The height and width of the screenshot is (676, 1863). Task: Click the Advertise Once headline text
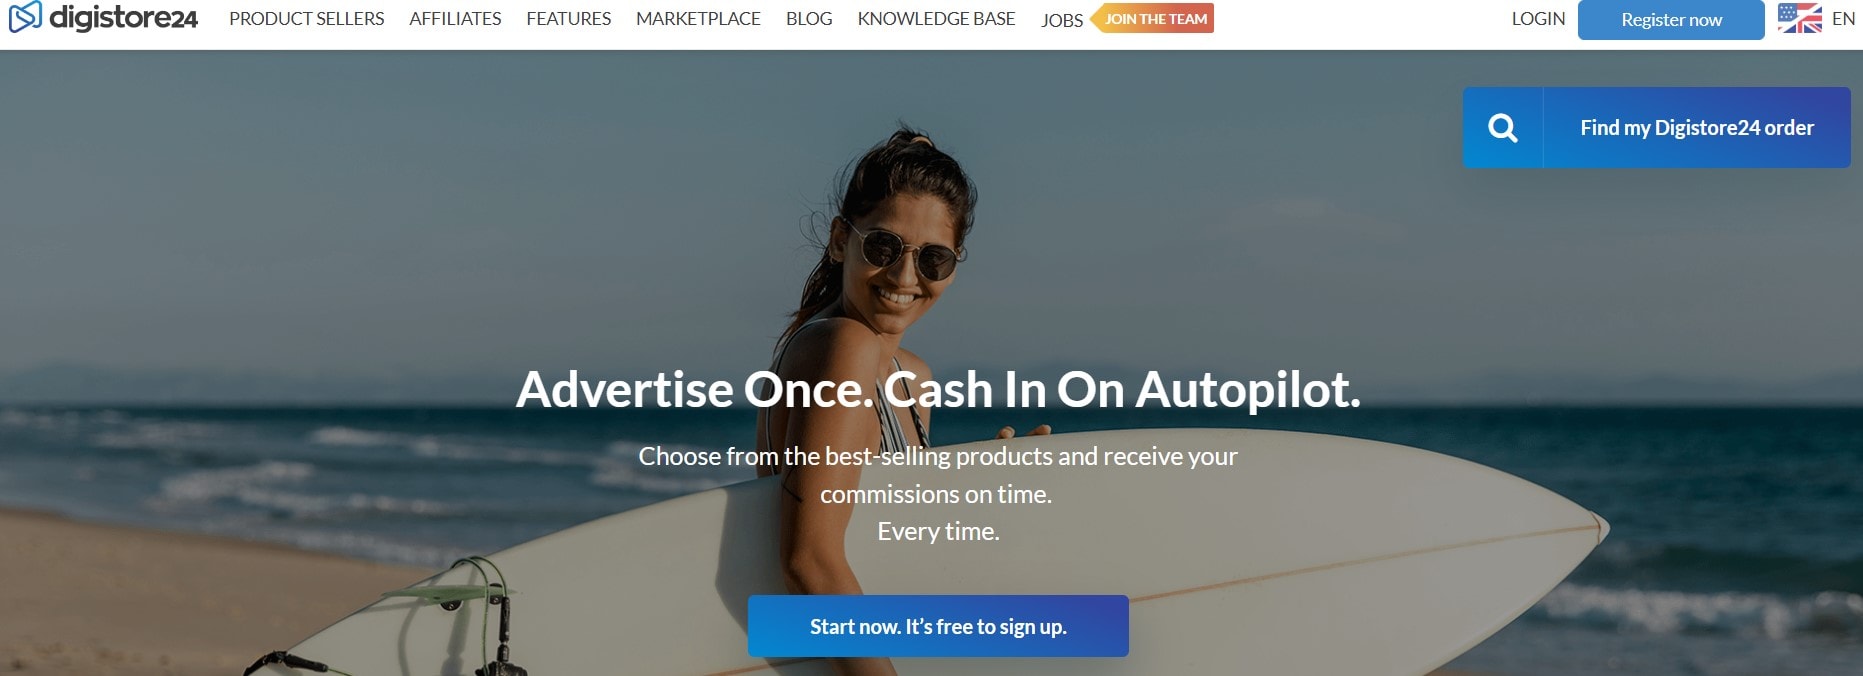(x=938, y=389)
